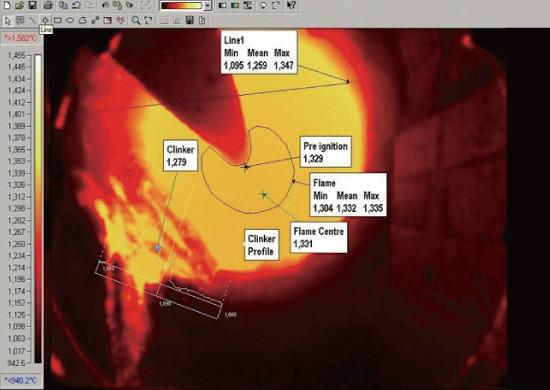Click the greyed-out redo icon
Screen dimensions: 550x390
[x=89, y=5]
